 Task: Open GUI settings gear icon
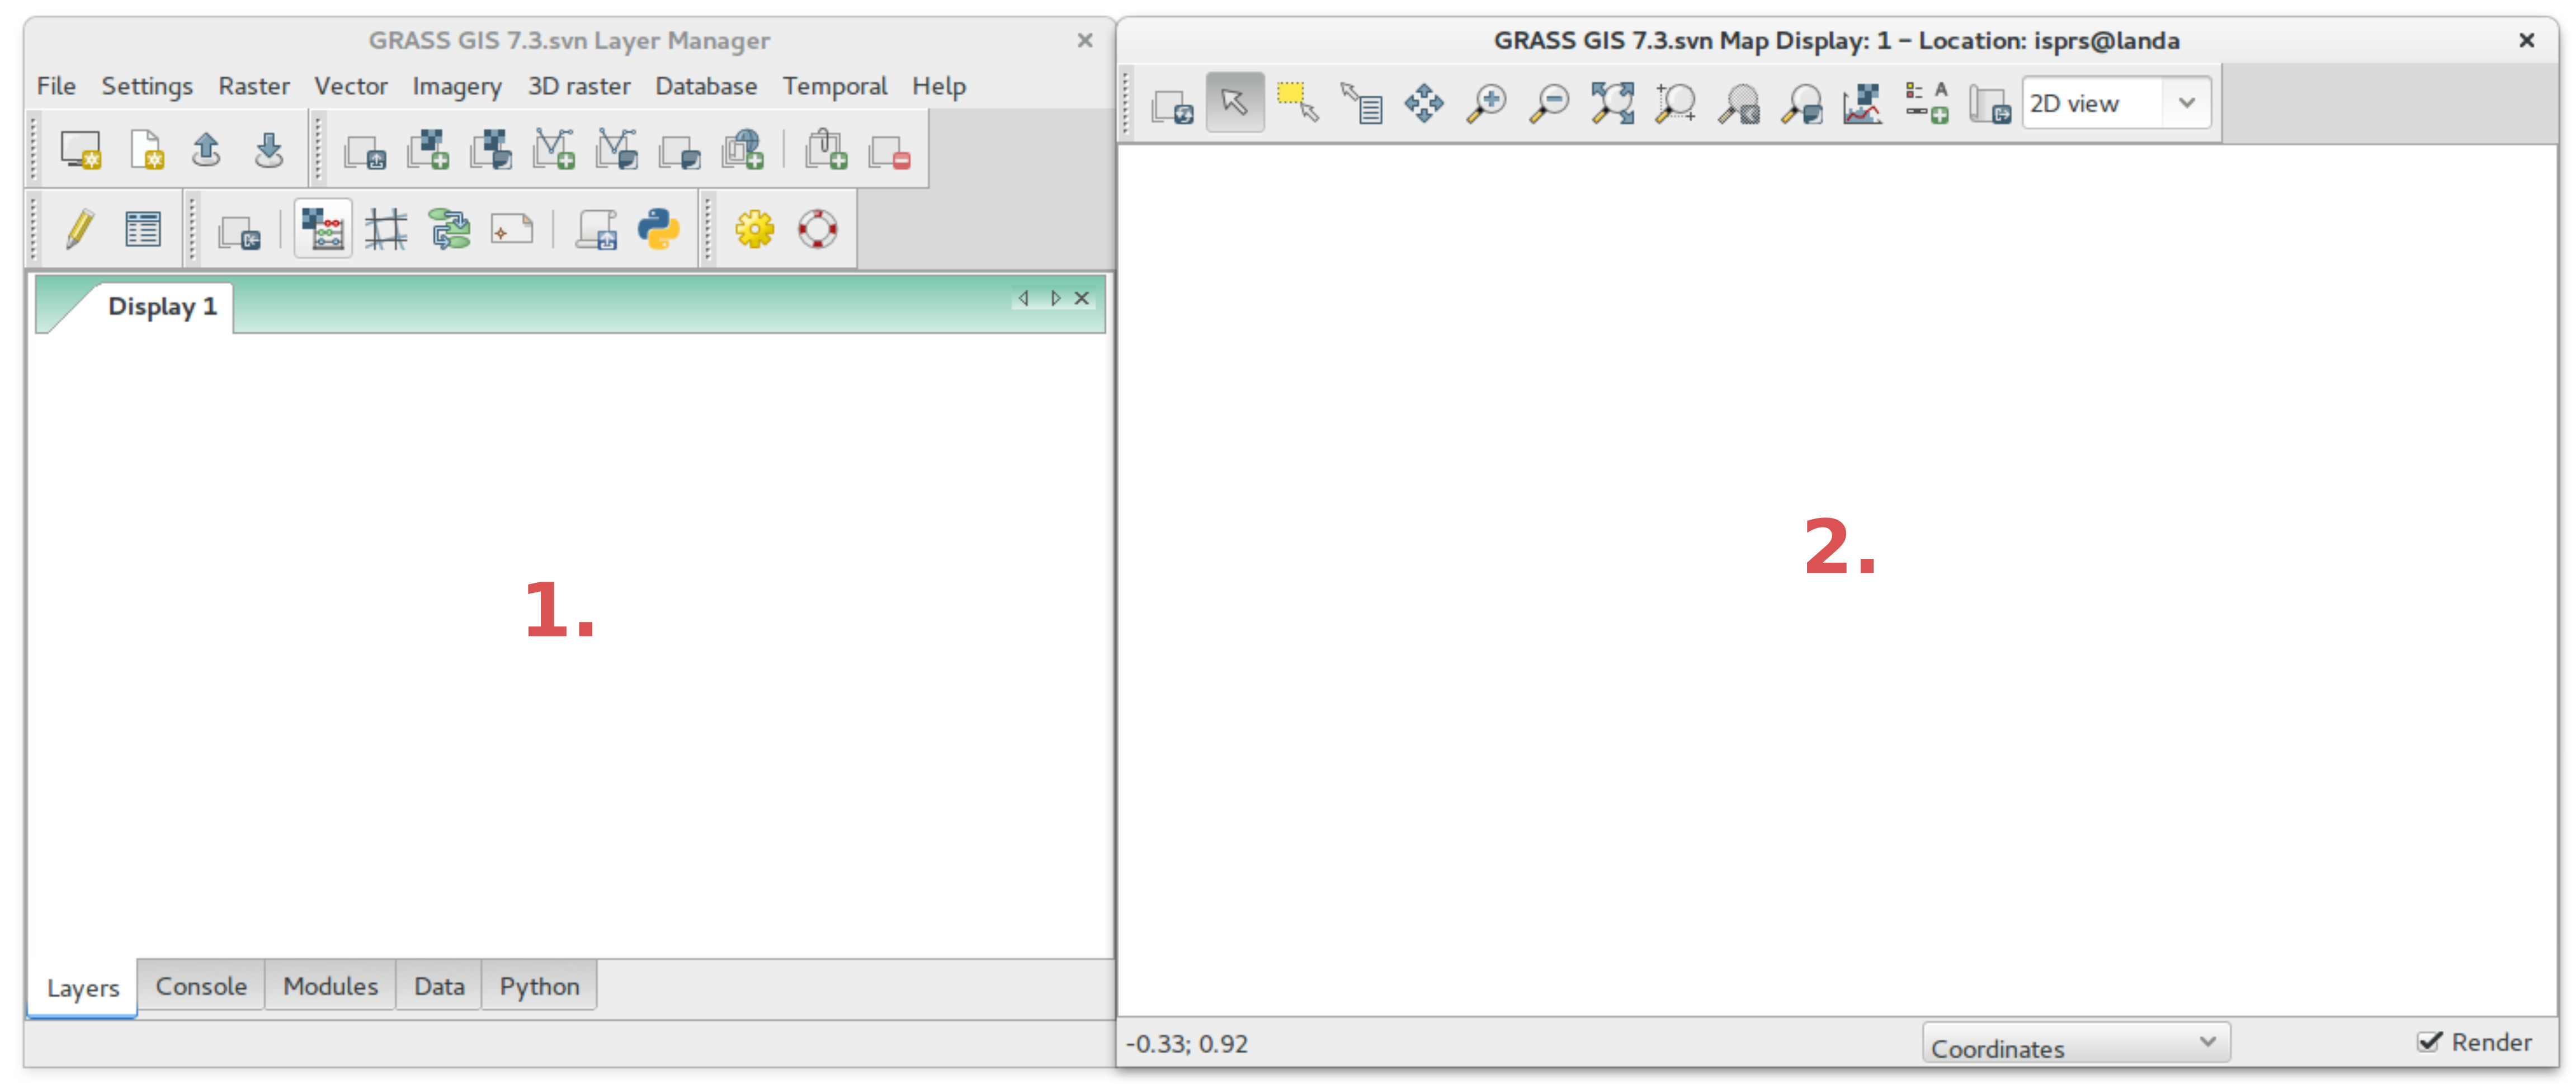point(755,229)
